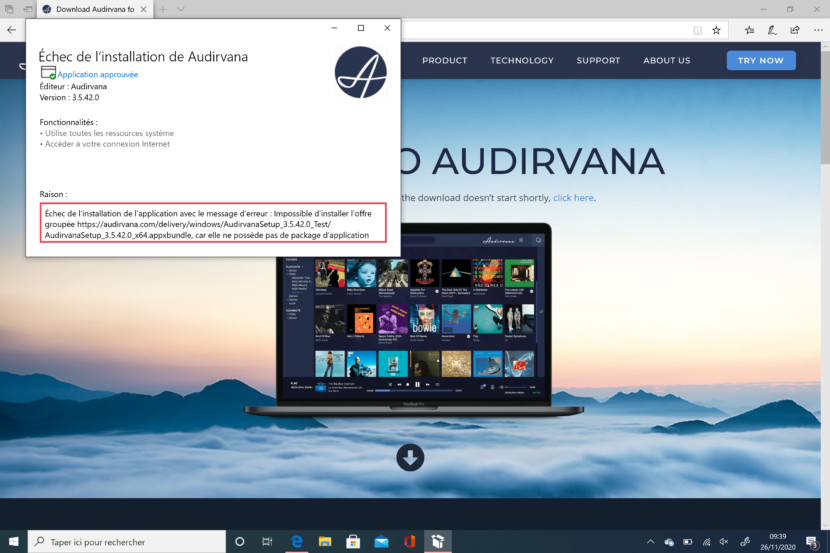Image resolution: width=830 pixels, height=553 pixels.
Task: Click the muted volume tray icon
Action: [724, 541]
